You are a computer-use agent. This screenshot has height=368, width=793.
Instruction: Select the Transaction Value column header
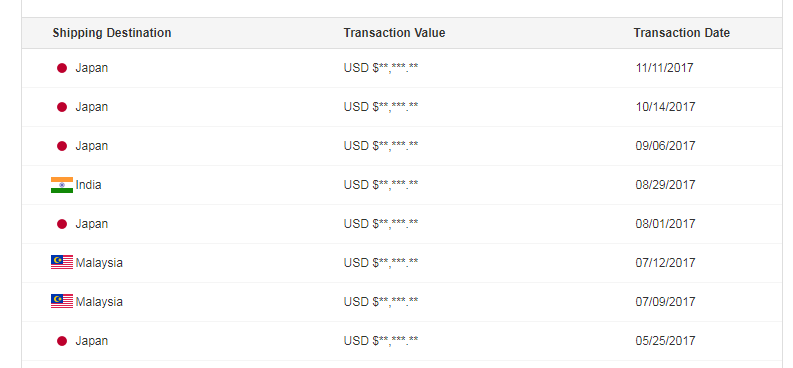394,33
